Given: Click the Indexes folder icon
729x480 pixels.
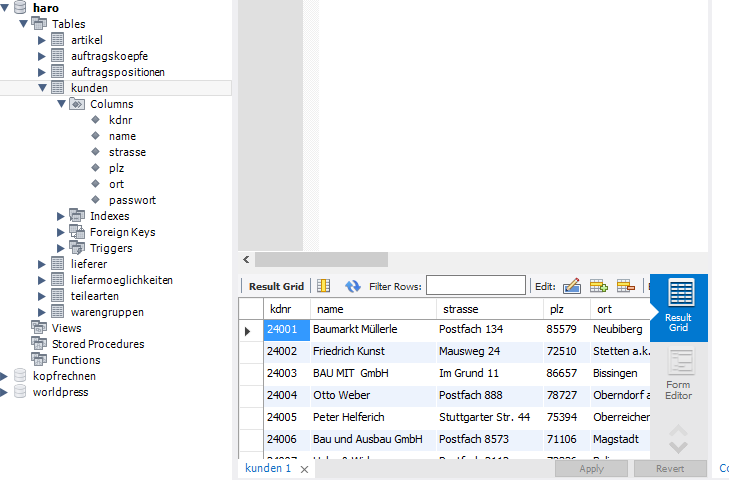Looking at the screenshot, I should point(77,215).
